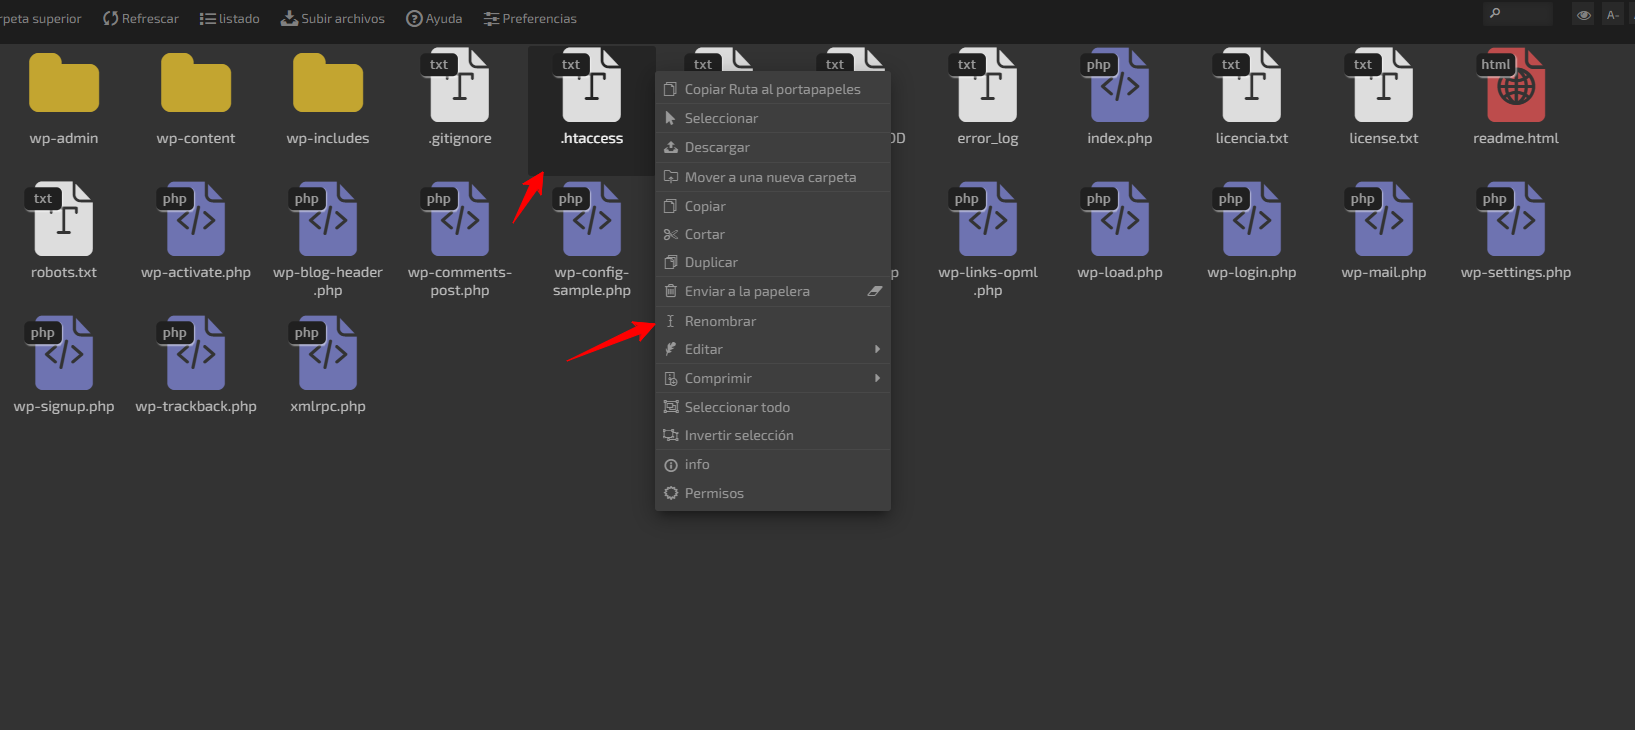Choose Mover a una nueva carpeta
This screenshot has height=730, width=1635.
click(x=772, y=177)
